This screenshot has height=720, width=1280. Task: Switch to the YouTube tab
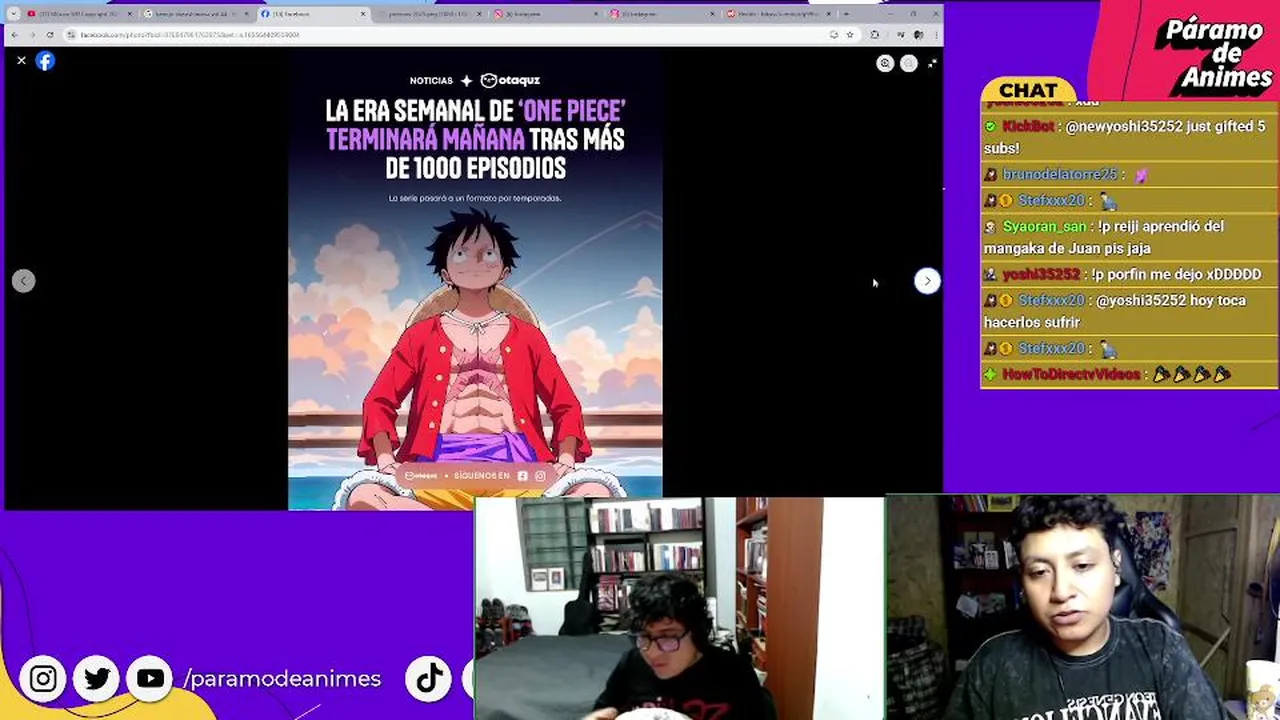pos(78,14)
